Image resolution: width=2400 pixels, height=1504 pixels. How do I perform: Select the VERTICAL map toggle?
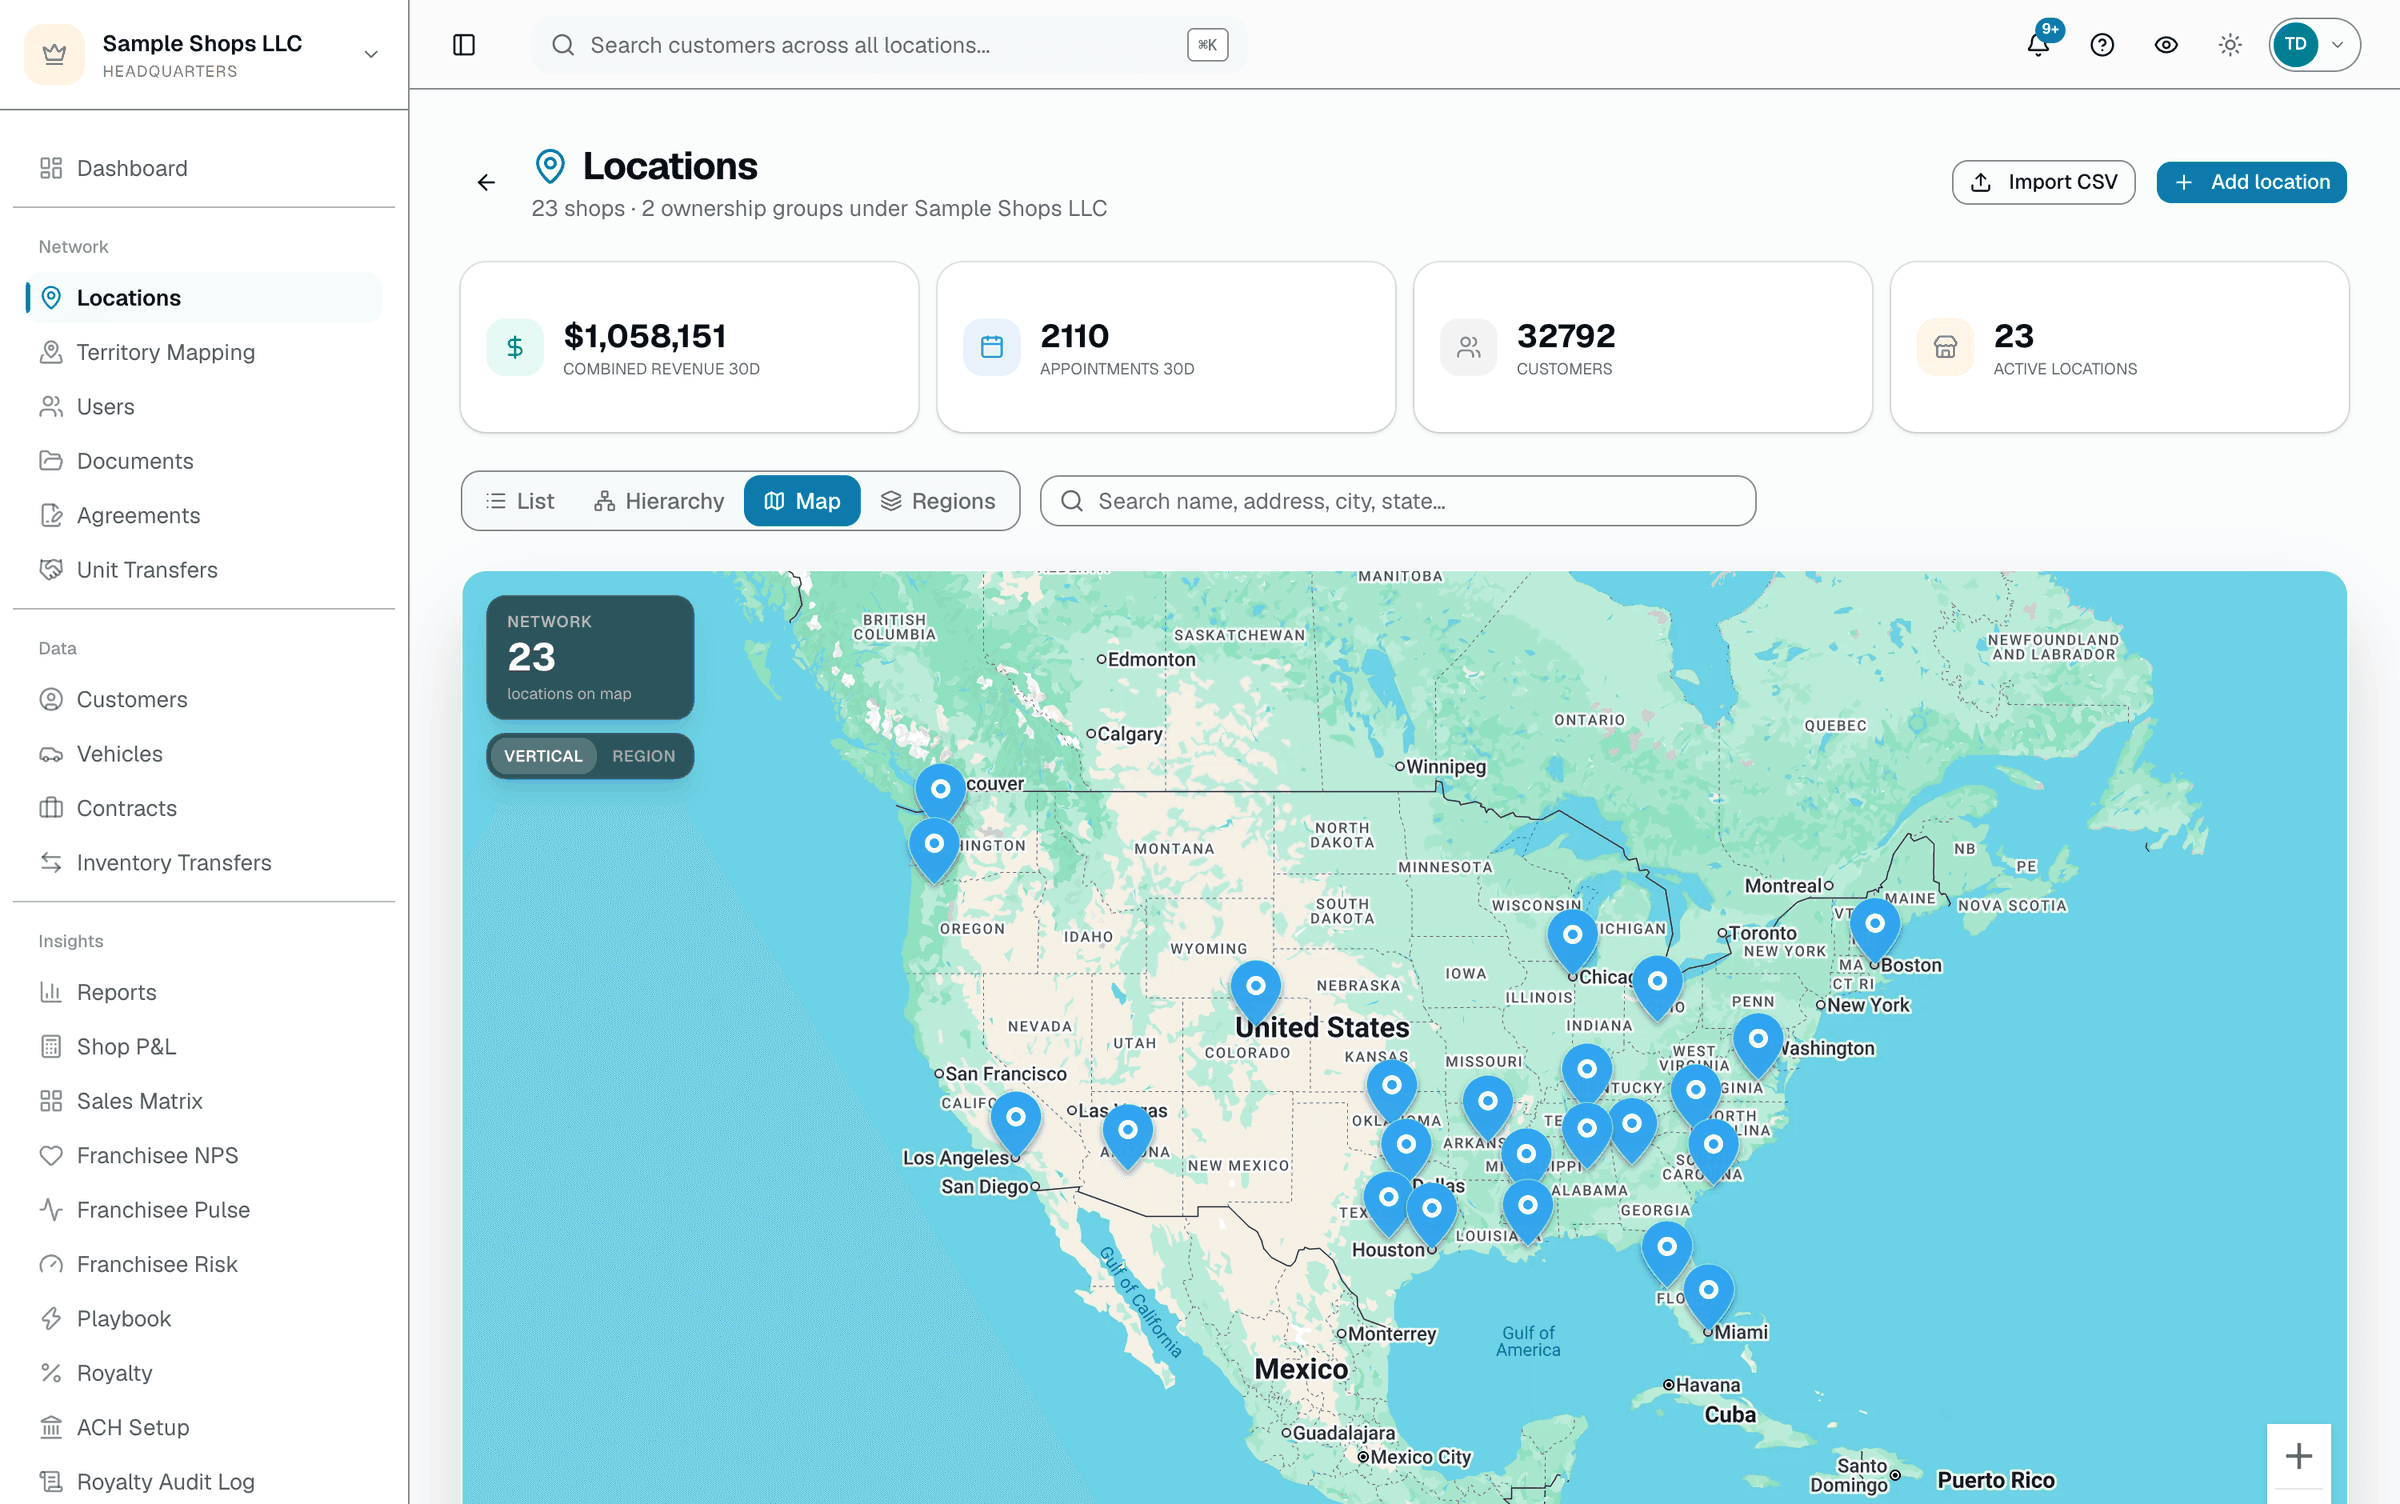[x=543, y=756]
